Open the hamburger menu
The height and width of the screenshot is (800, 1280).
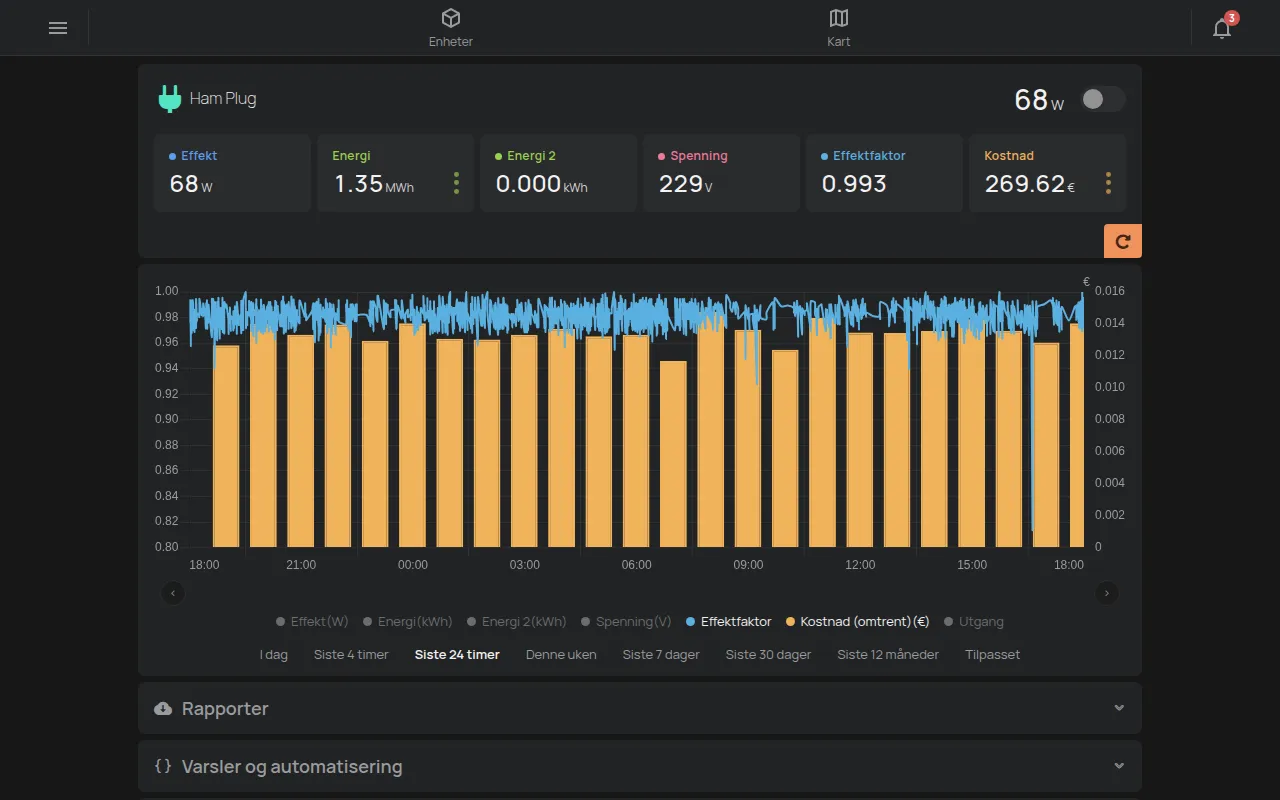pos(58,28)
